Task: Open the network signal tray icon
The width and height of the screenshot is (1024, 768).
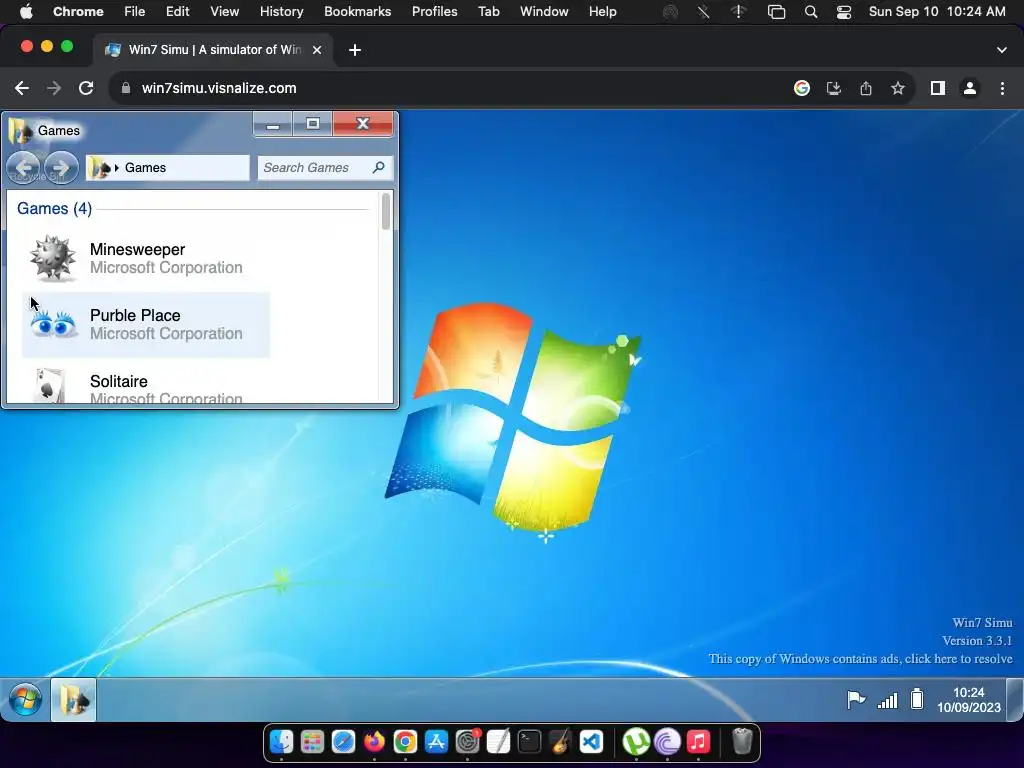Action: (x=887, y=700)
